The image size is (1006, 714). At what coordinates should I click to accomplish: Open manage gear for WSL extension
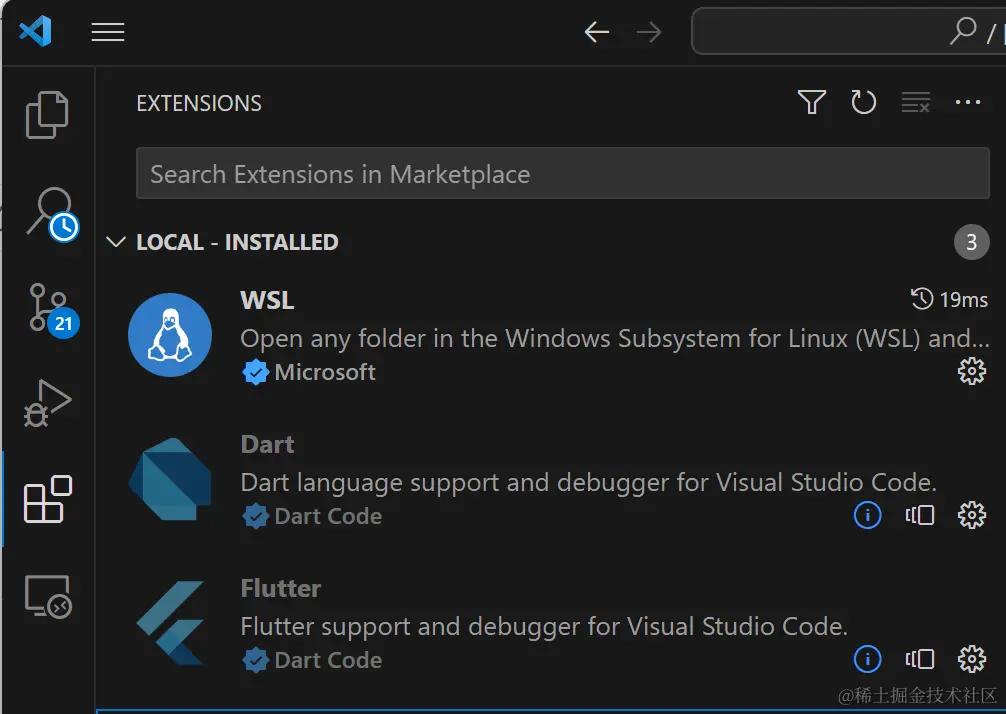(x=971, y=372)
